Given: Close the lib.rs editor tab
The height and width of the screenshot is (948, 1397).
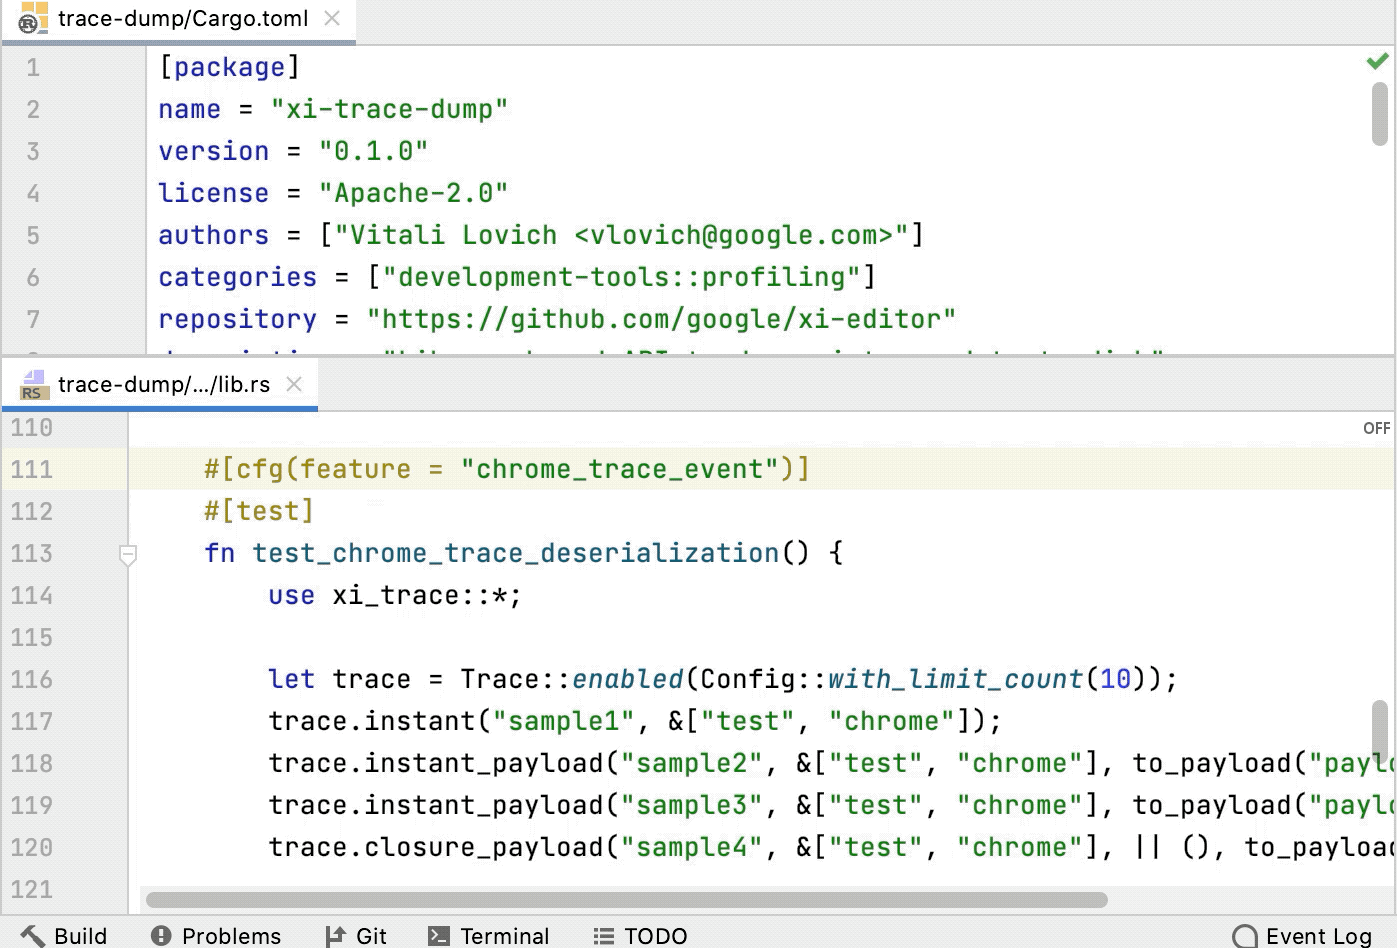Looking at the screenshot, I should pyautogui.click(x=293, y=383).
